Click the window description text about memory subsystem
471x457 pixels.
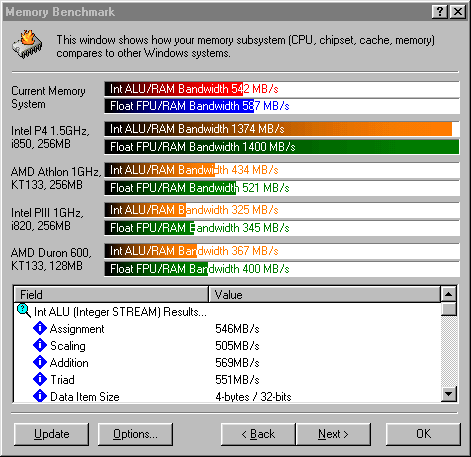246,46
